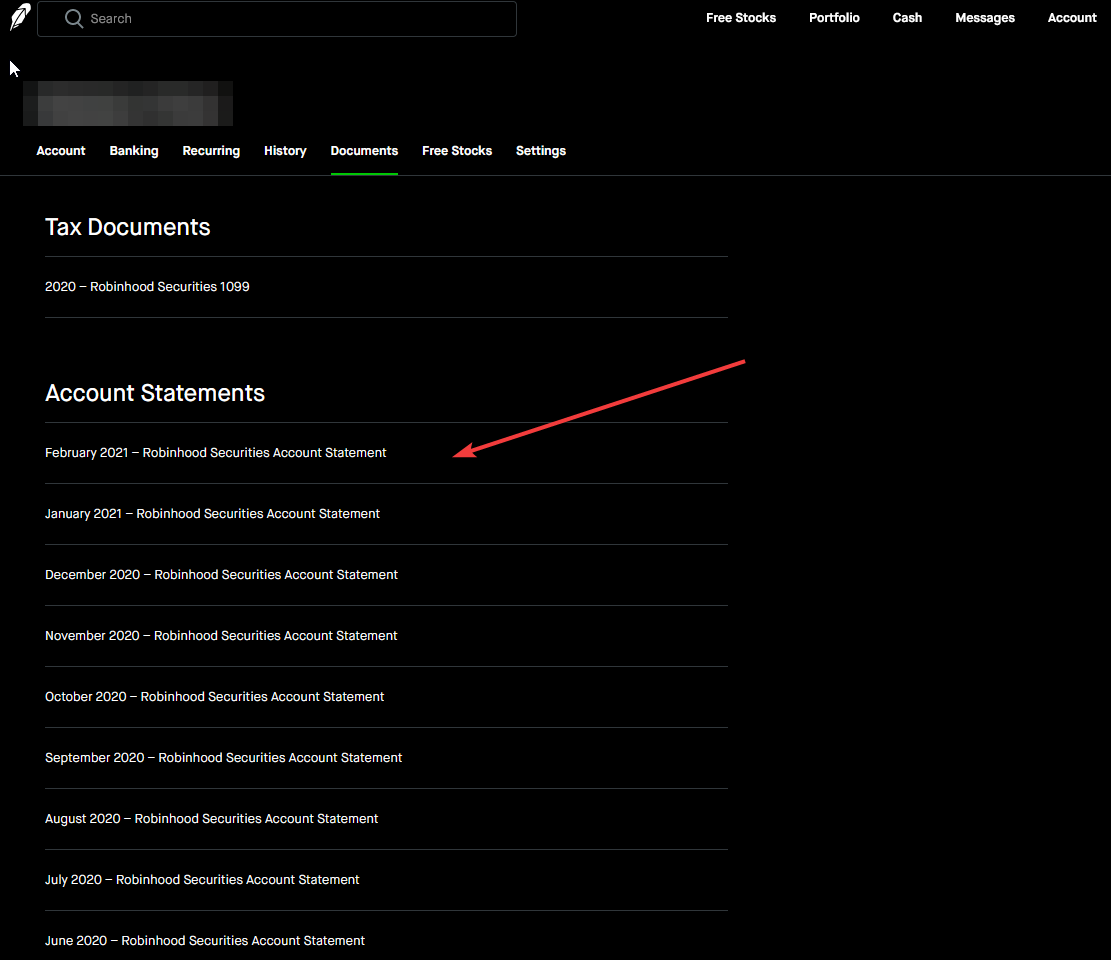Open January 2021 account statement

[212, 514]
